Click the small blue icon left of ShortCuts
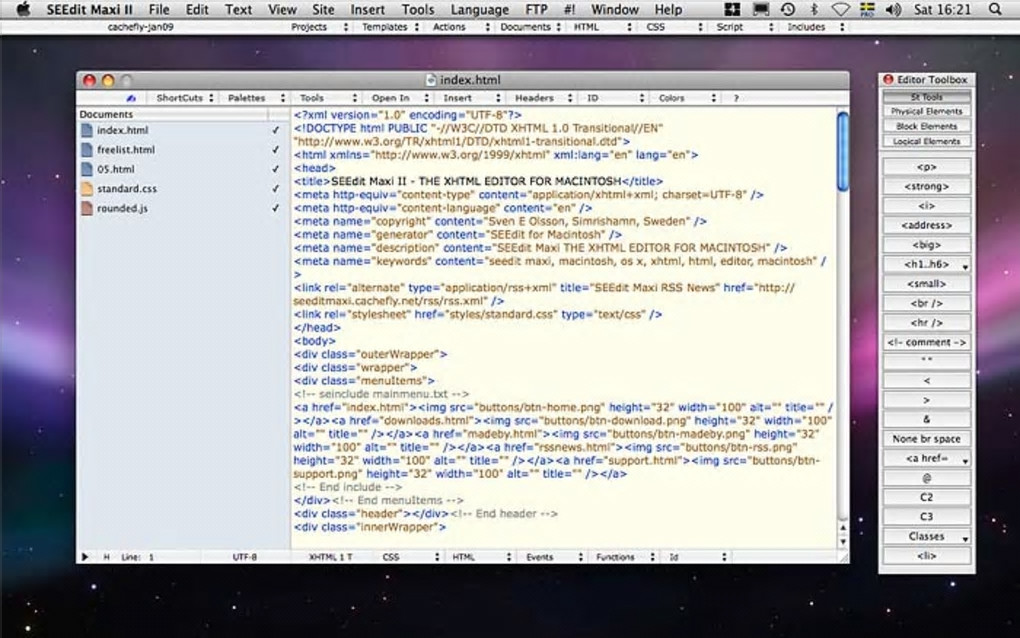 [x=131, y=98]
